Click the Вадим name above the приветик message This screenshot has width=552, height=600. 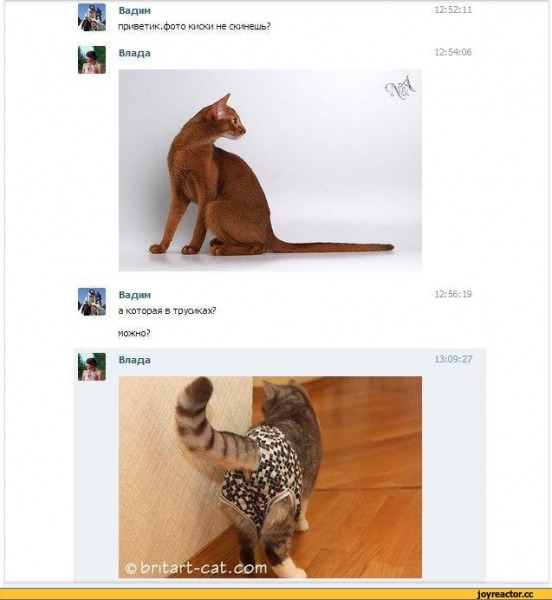(134, 10)
